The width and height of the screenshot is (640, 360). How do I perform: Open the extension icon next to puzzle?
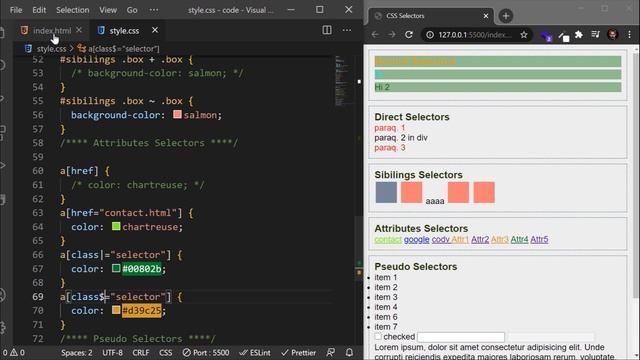tap(564, 37)
